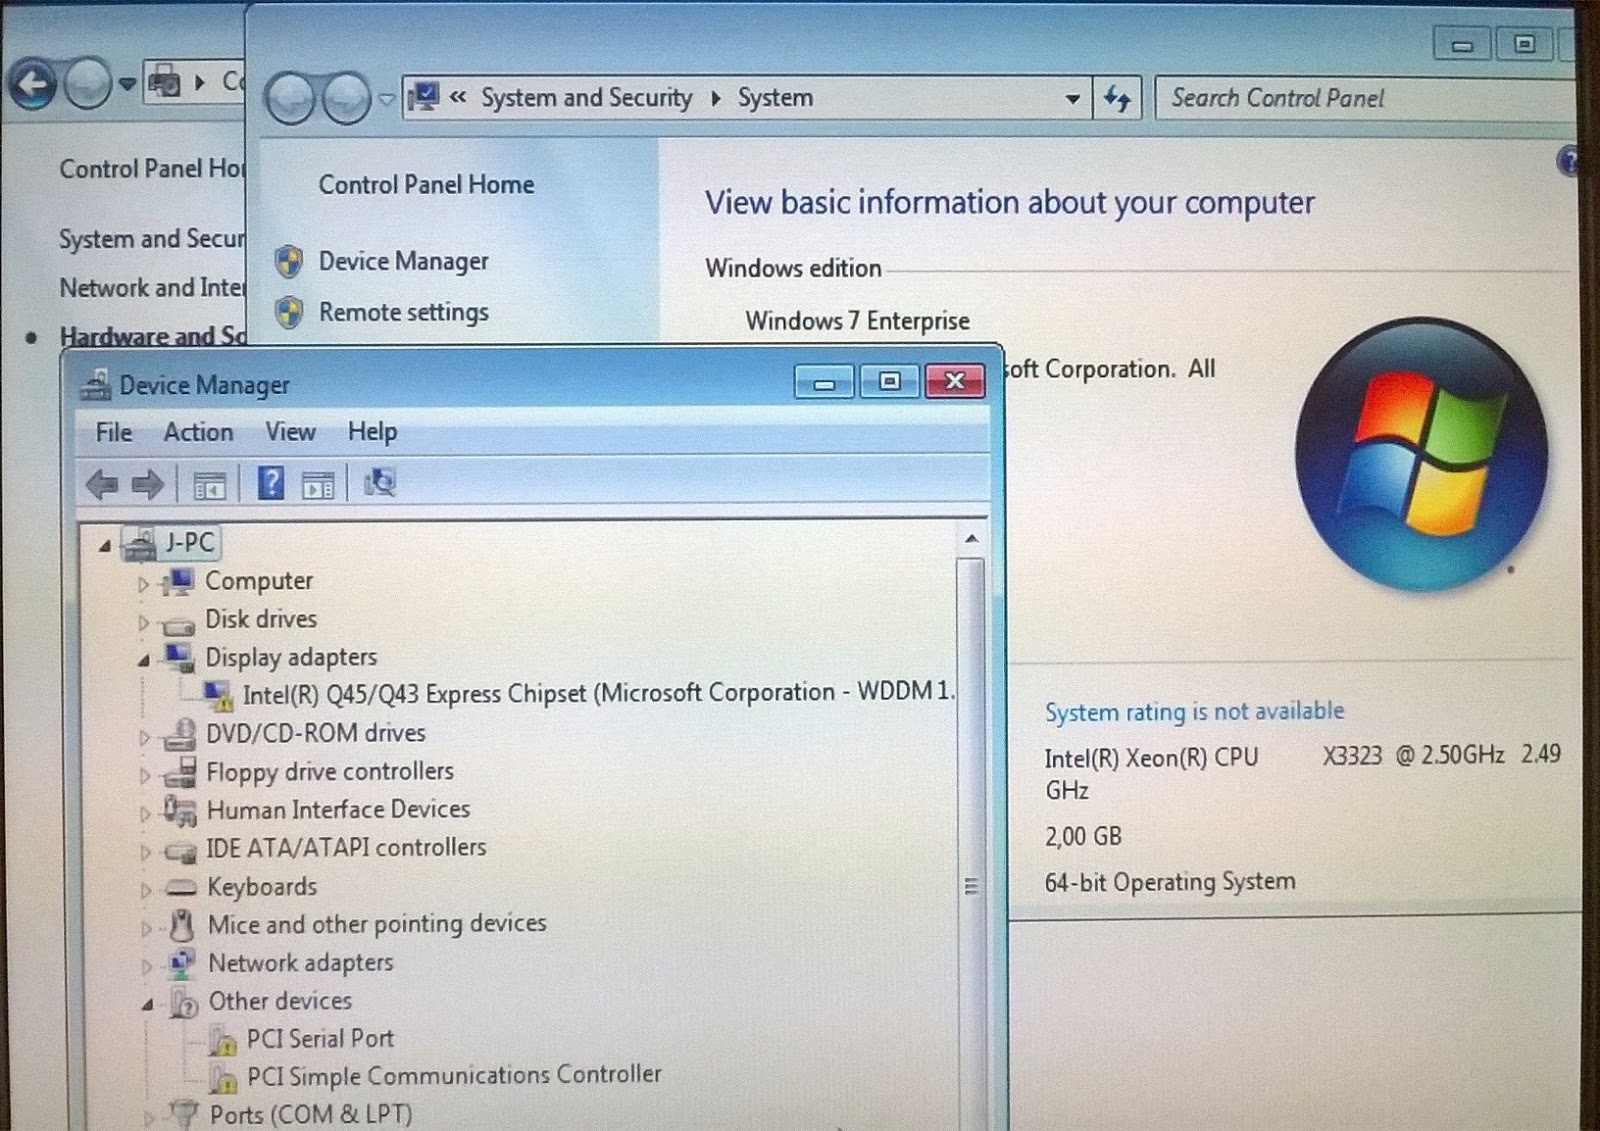Click the Search Control Panel field
Screen dimensions: 1600x1131
[x=1365, y=98]
